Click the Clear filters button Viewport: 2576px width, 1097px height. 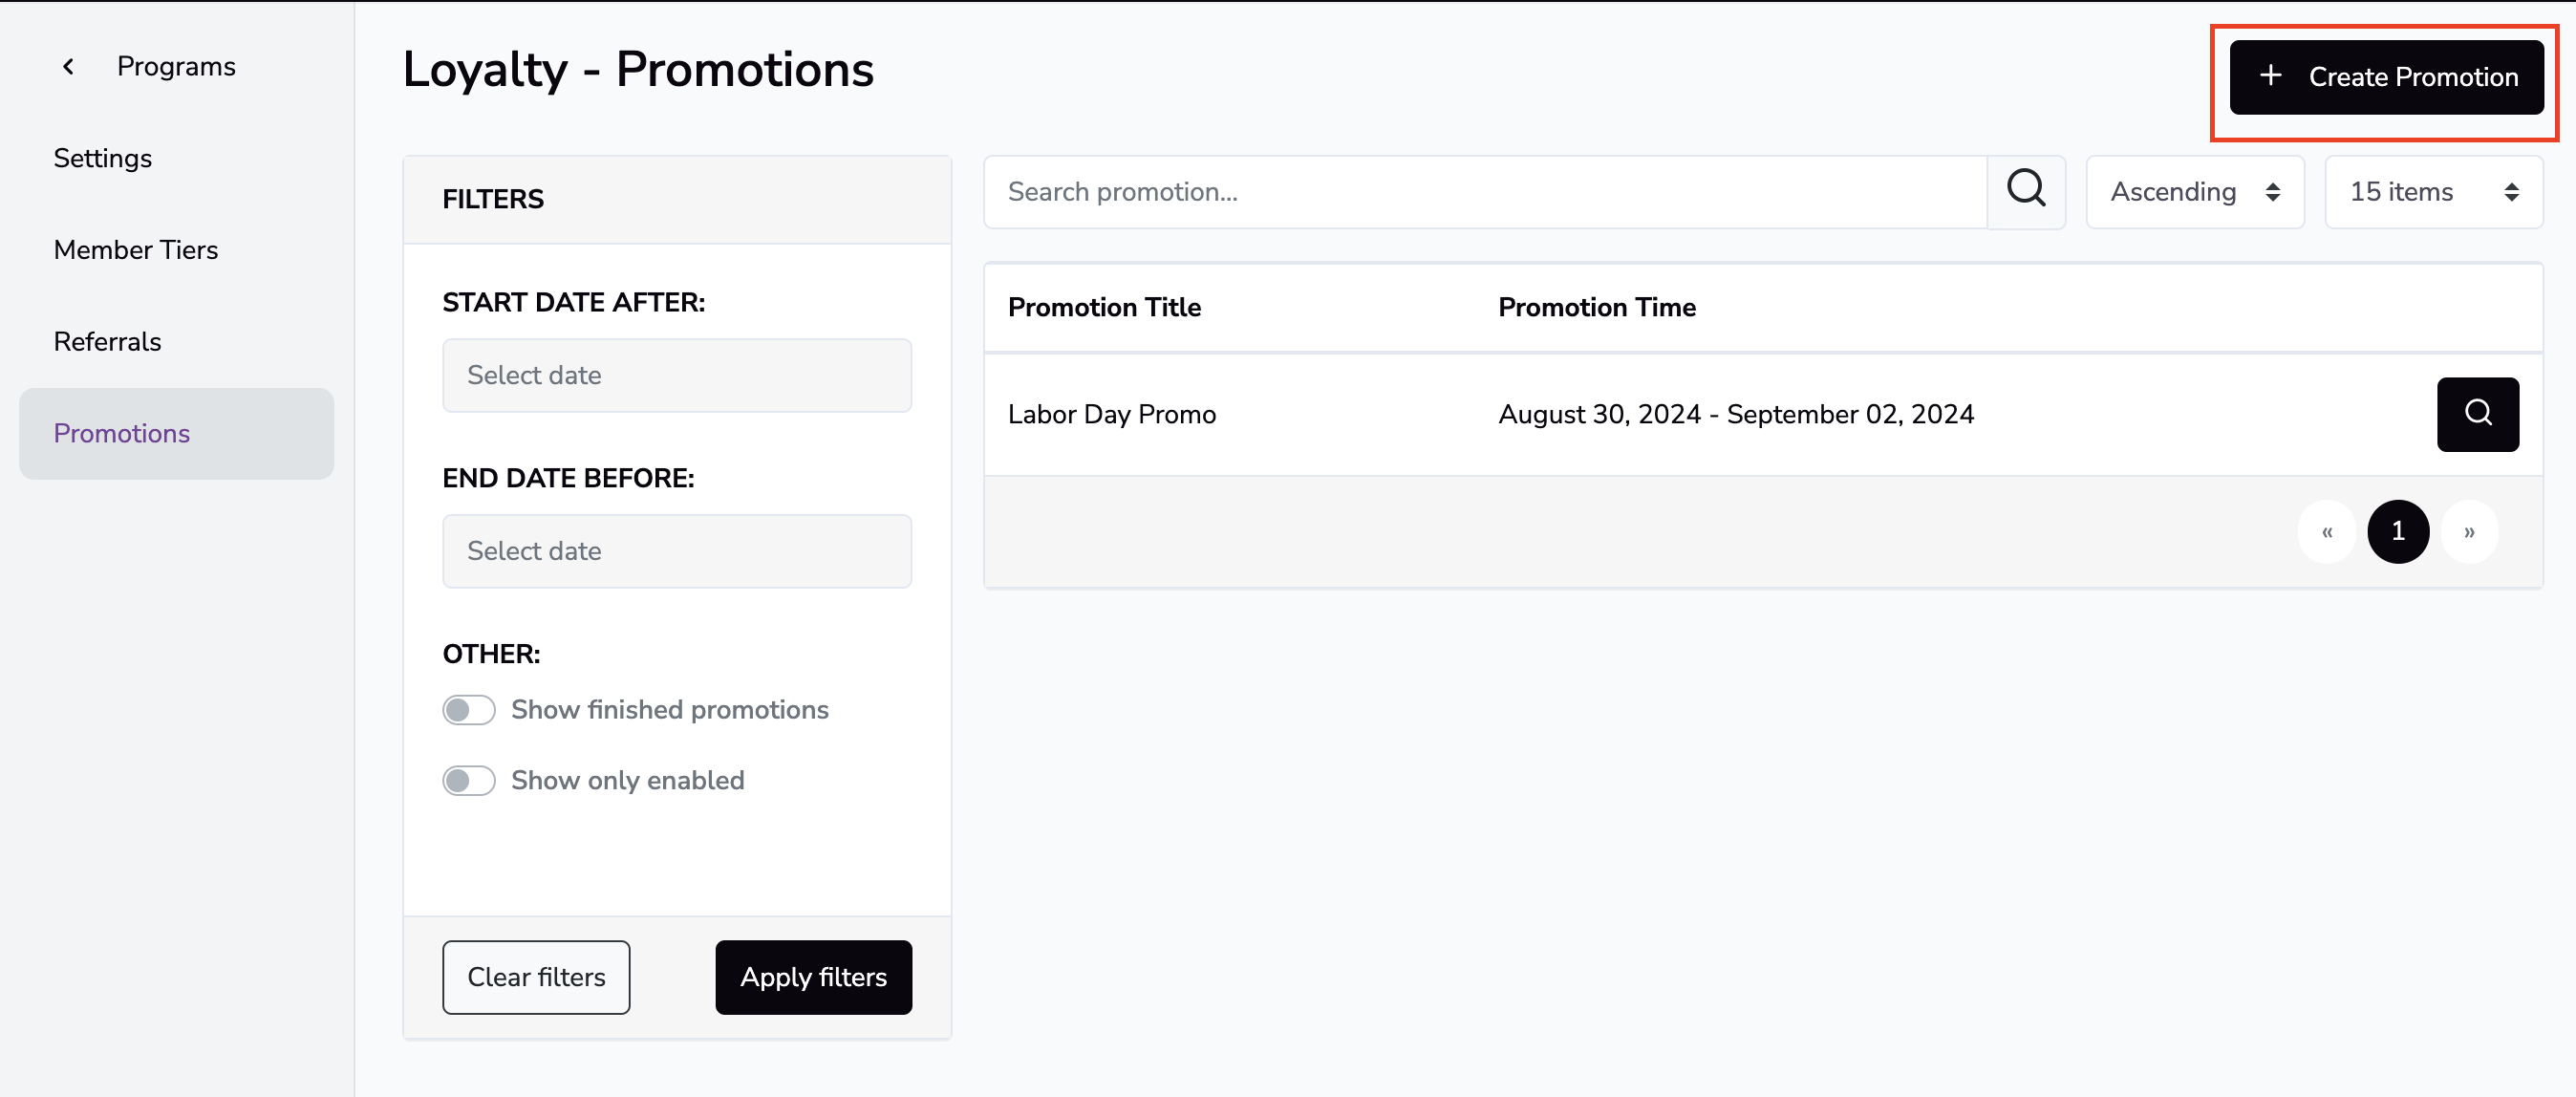point(536,977)
